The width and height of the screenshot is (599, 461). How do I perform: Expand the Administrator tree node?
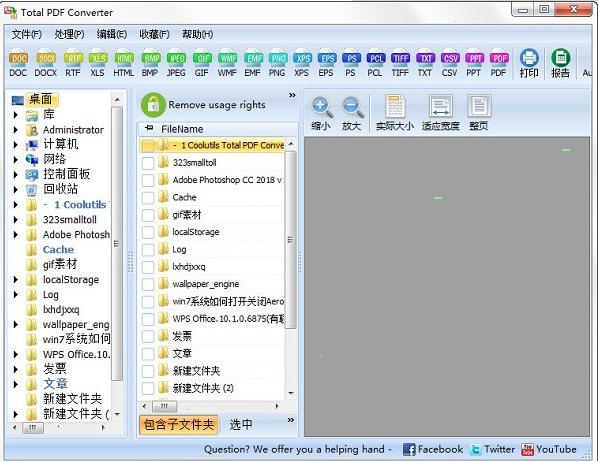point(16,130)
